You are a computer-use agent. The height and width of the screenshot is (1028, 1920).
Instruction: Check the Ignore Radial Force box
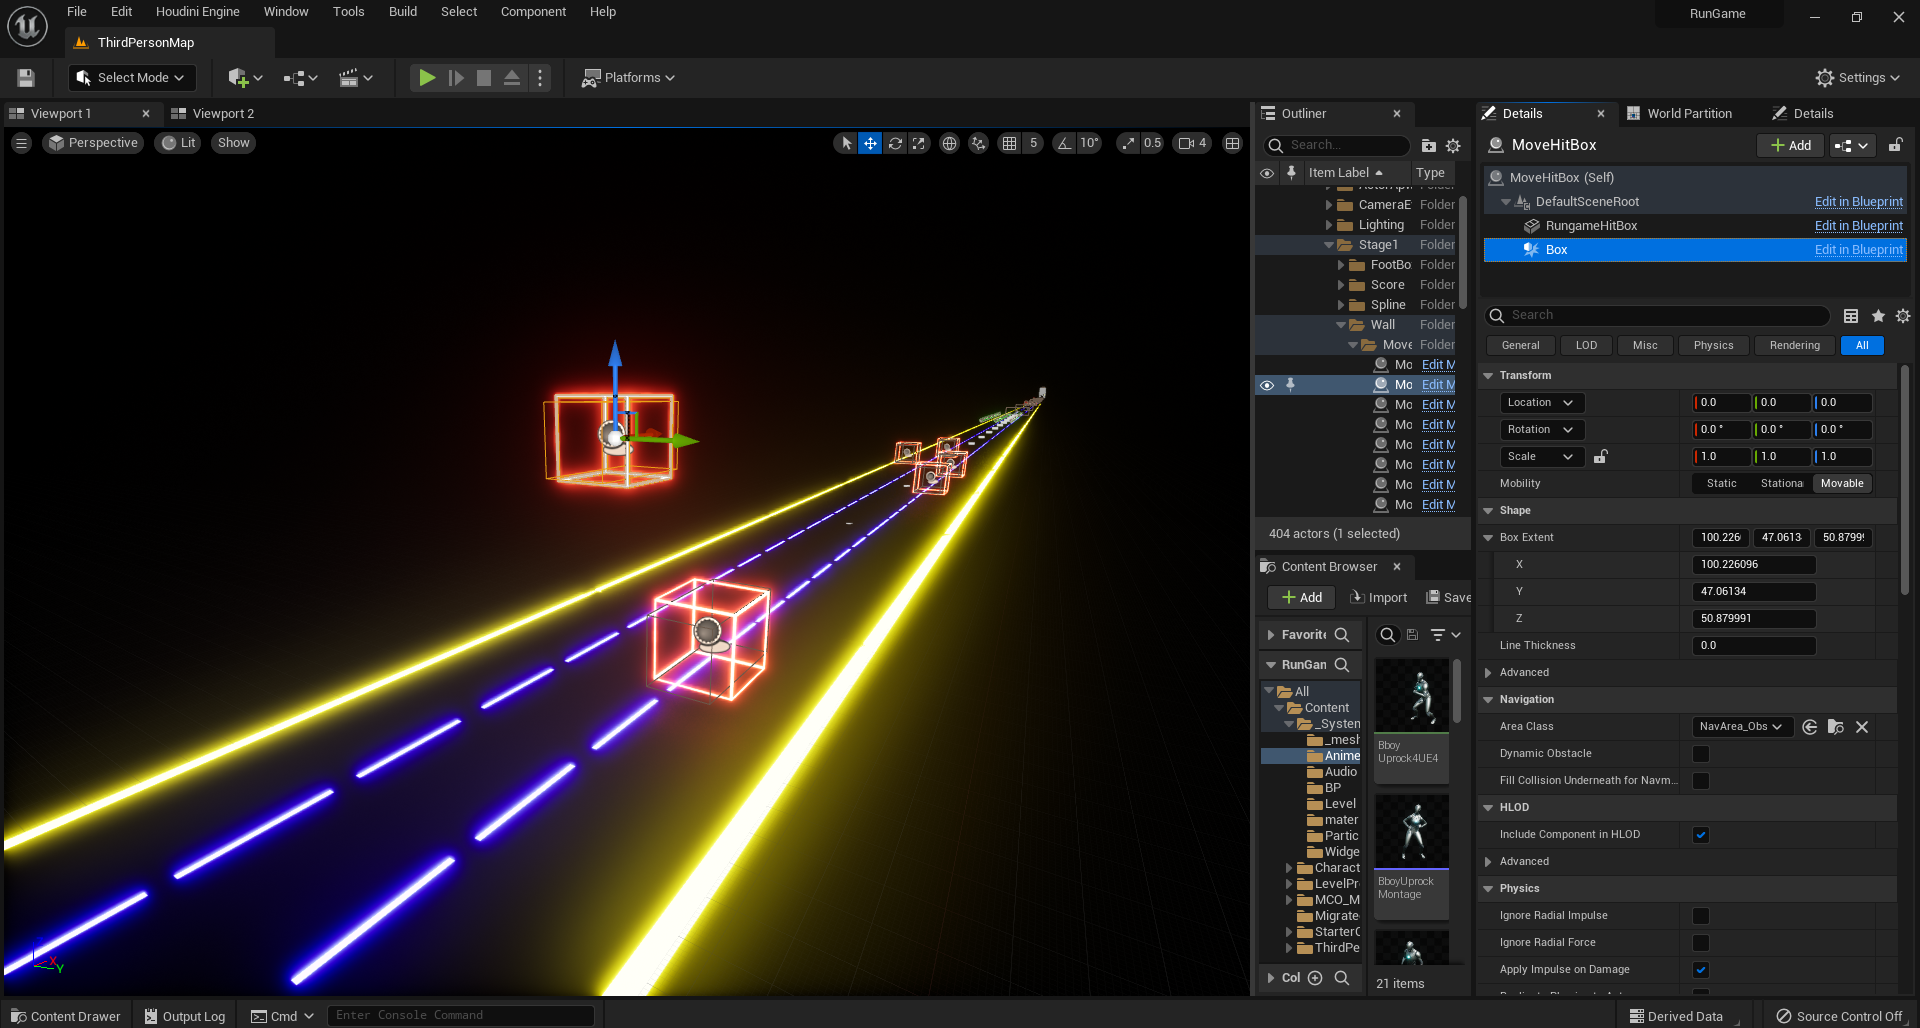[1701, 943]
